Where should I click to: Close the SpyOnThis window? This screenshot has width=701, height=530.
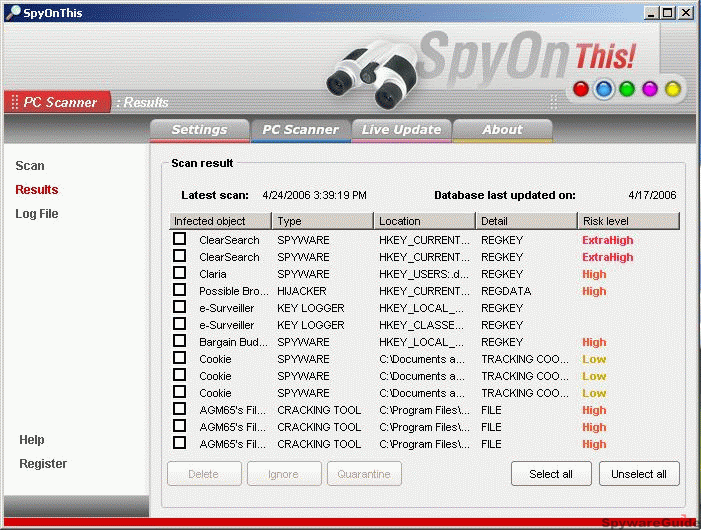coord(685,13)
